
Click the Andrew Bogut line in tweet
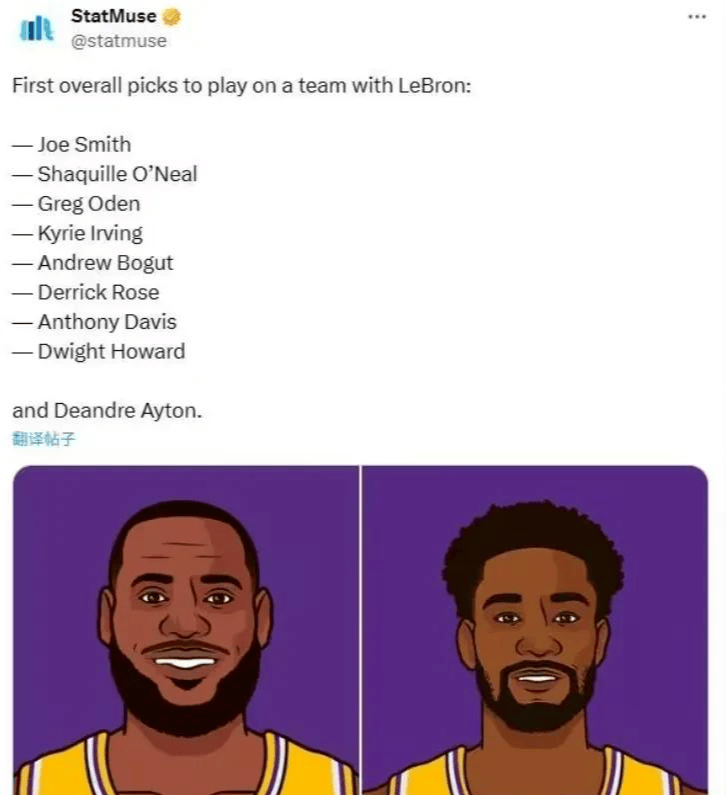click(x=93, y=263)
